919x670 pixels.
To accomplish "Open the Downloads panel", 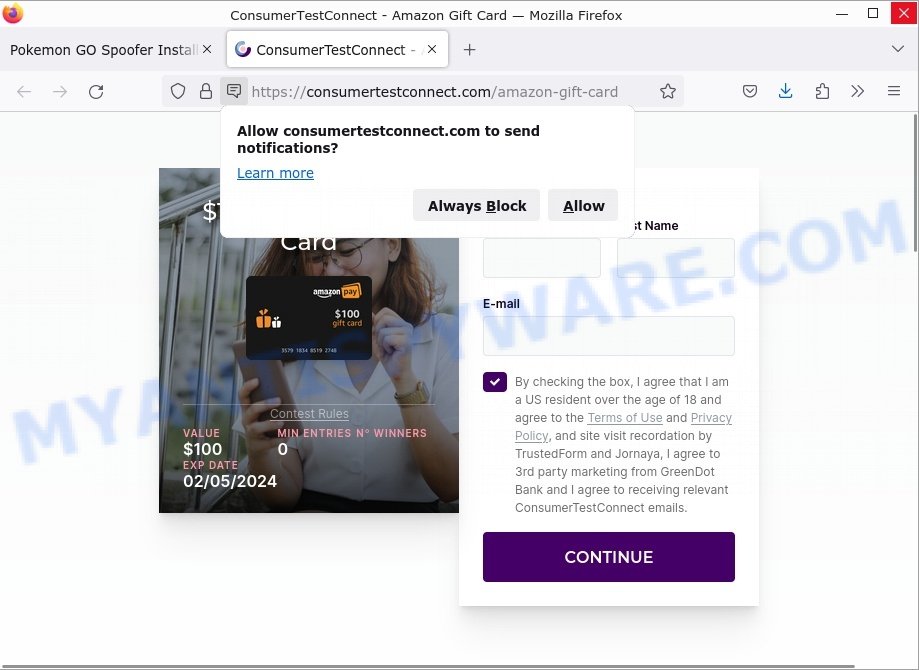I will [785, 91].
